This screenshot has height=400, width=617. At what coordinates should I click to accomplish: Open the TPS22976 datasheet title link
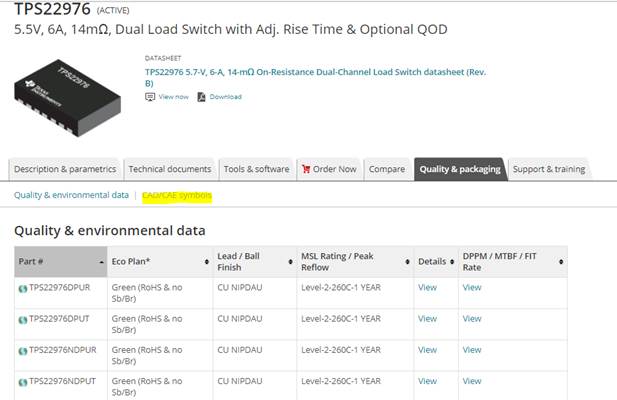tap(315, 77)
